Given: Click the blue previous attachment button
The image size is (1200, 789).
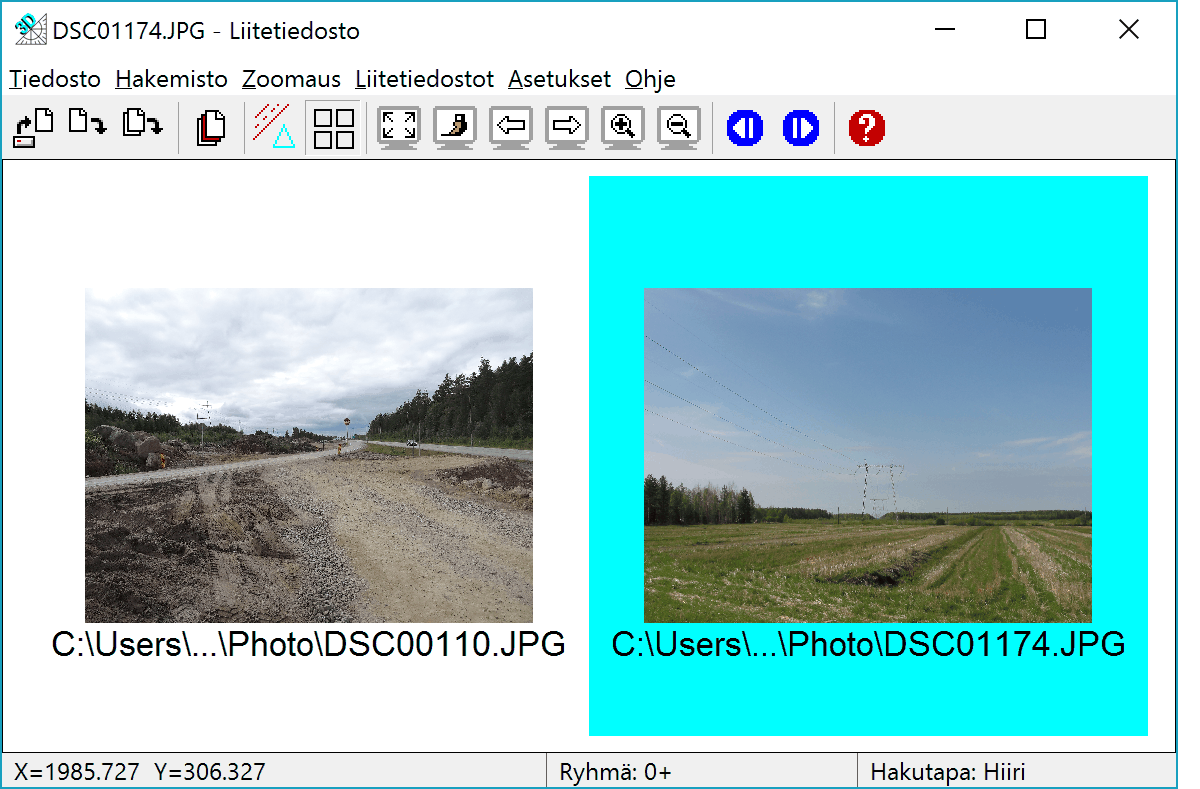Looking at the screenshot, I should [x=745, y=128].
